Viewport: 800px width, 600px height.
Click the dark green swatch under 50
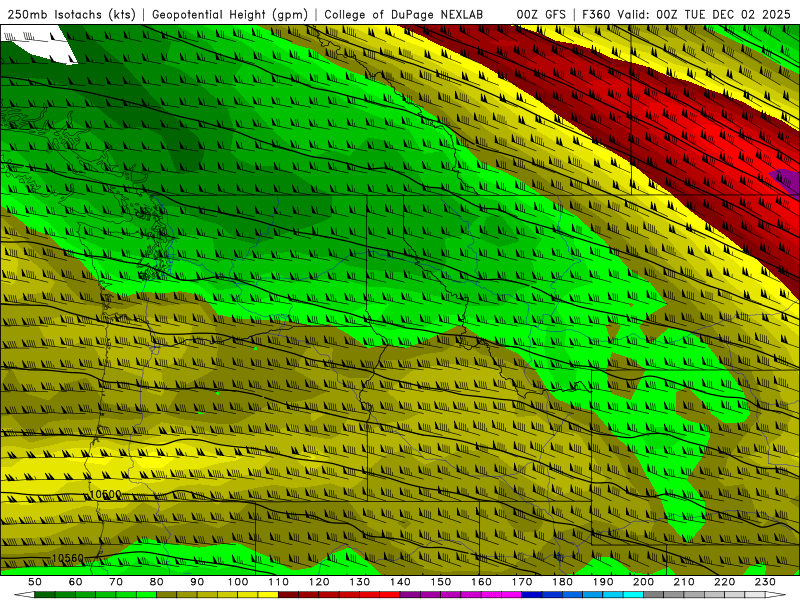pyautogui.click(x=45, y=595)
